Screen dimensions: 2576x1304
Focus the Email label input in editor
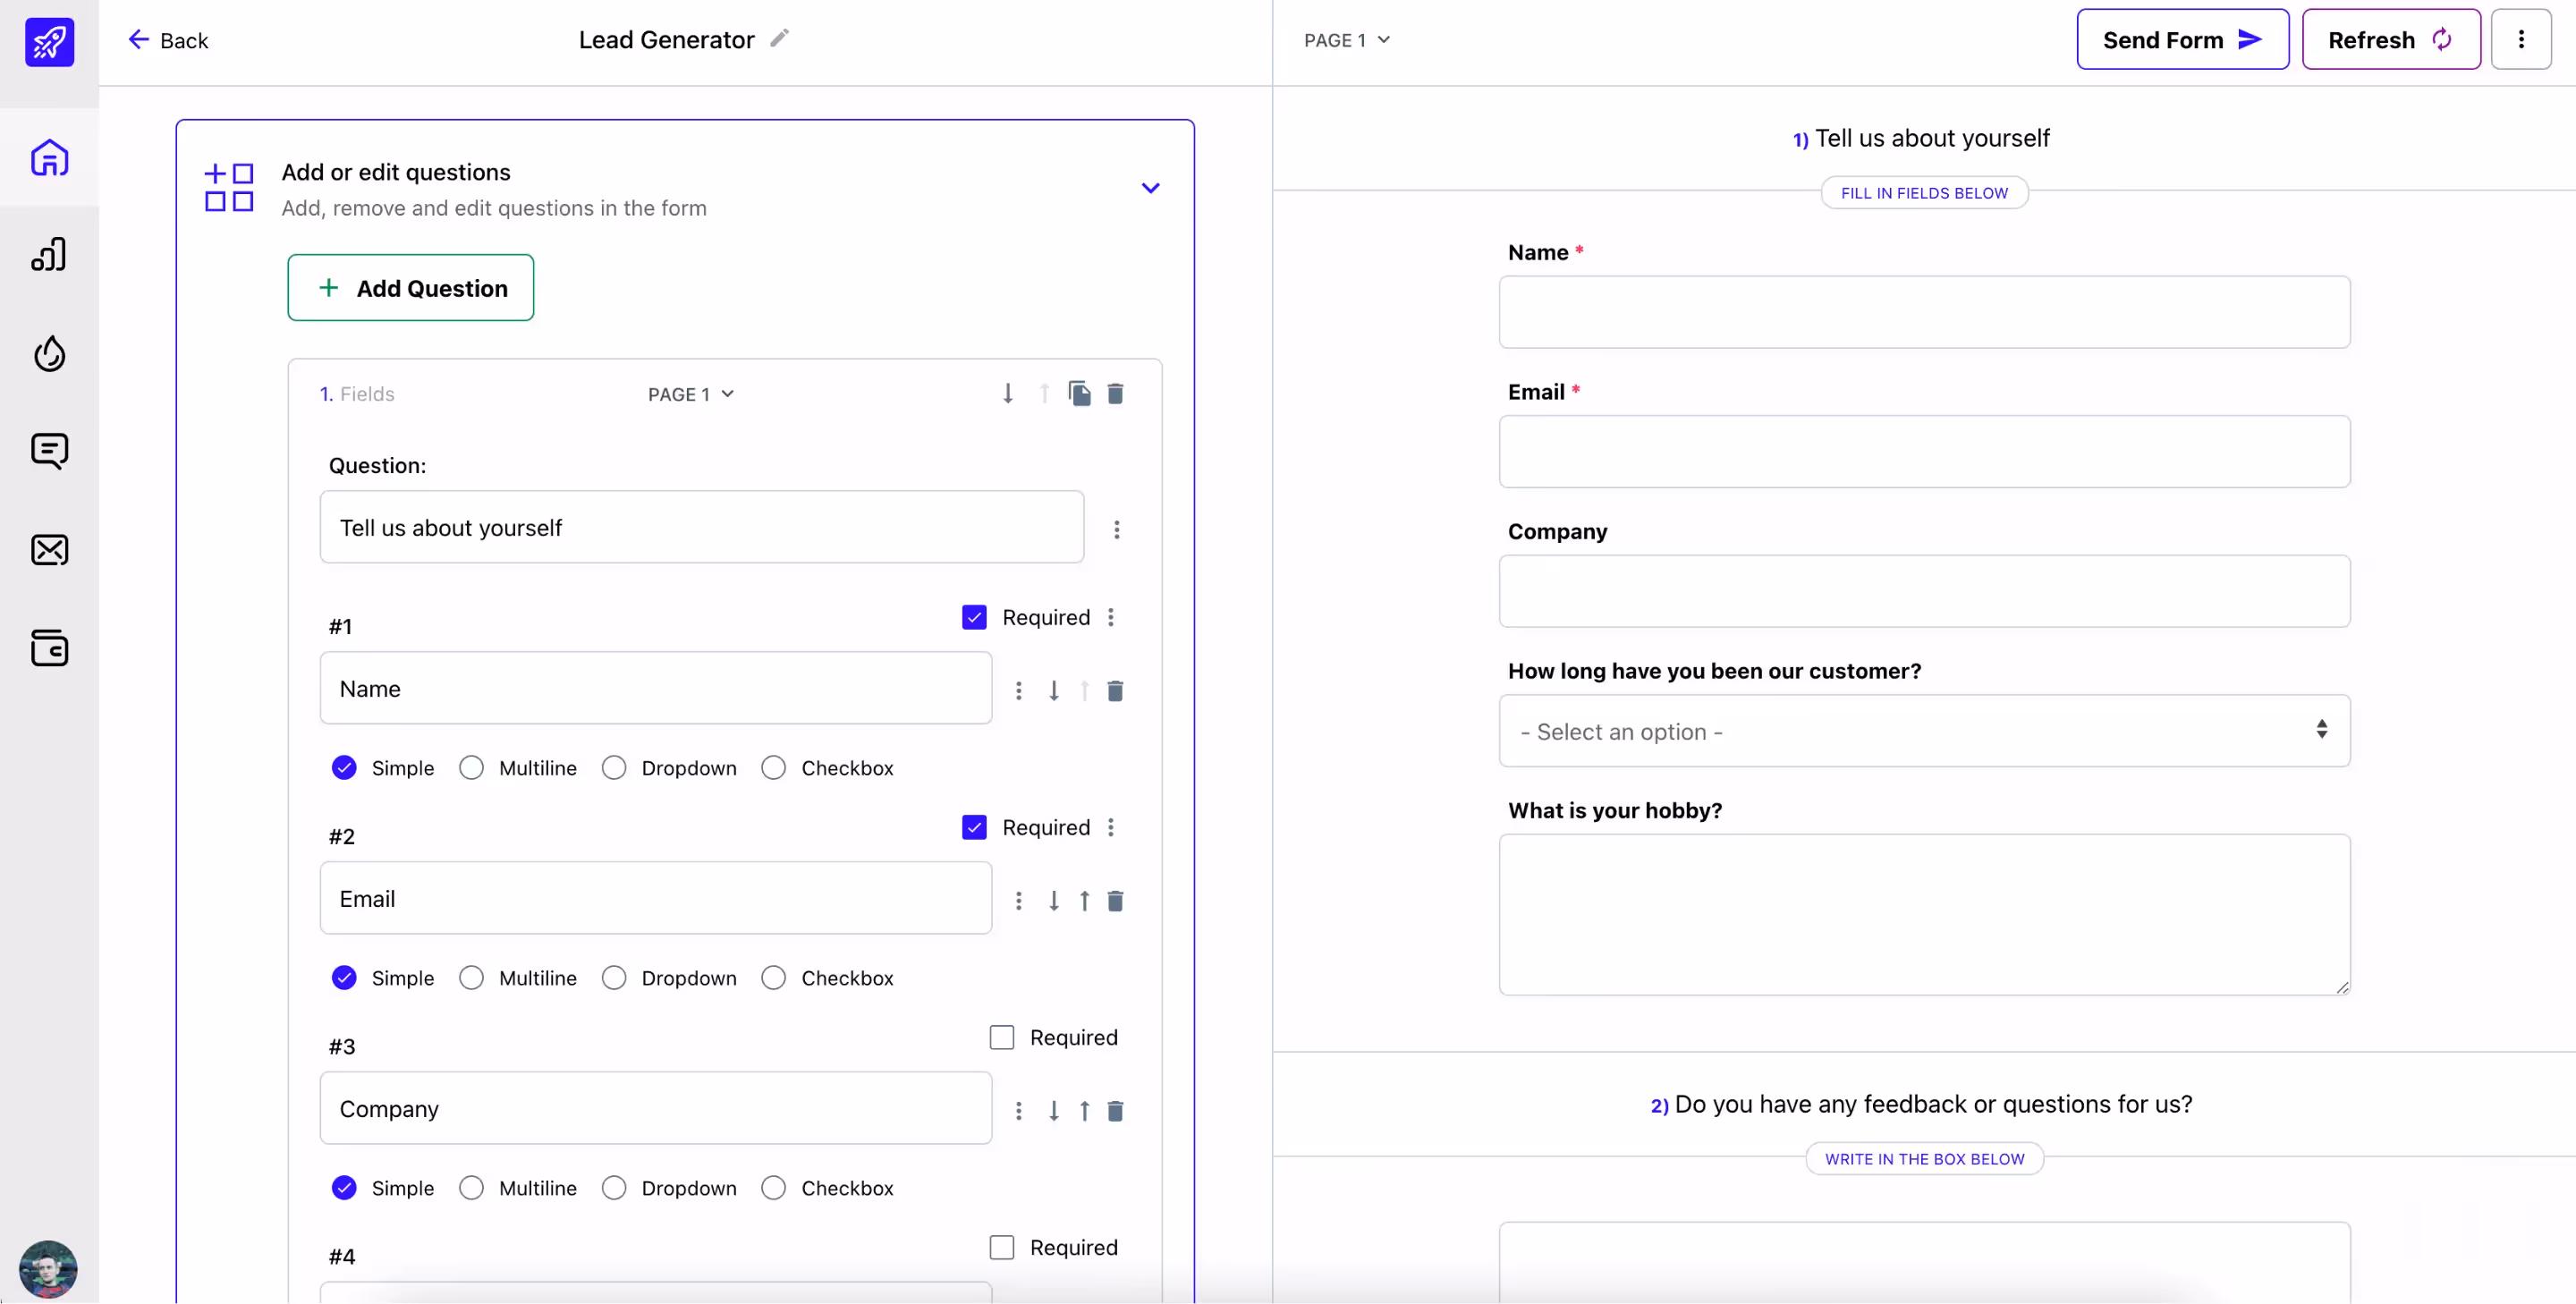point(656,898)
